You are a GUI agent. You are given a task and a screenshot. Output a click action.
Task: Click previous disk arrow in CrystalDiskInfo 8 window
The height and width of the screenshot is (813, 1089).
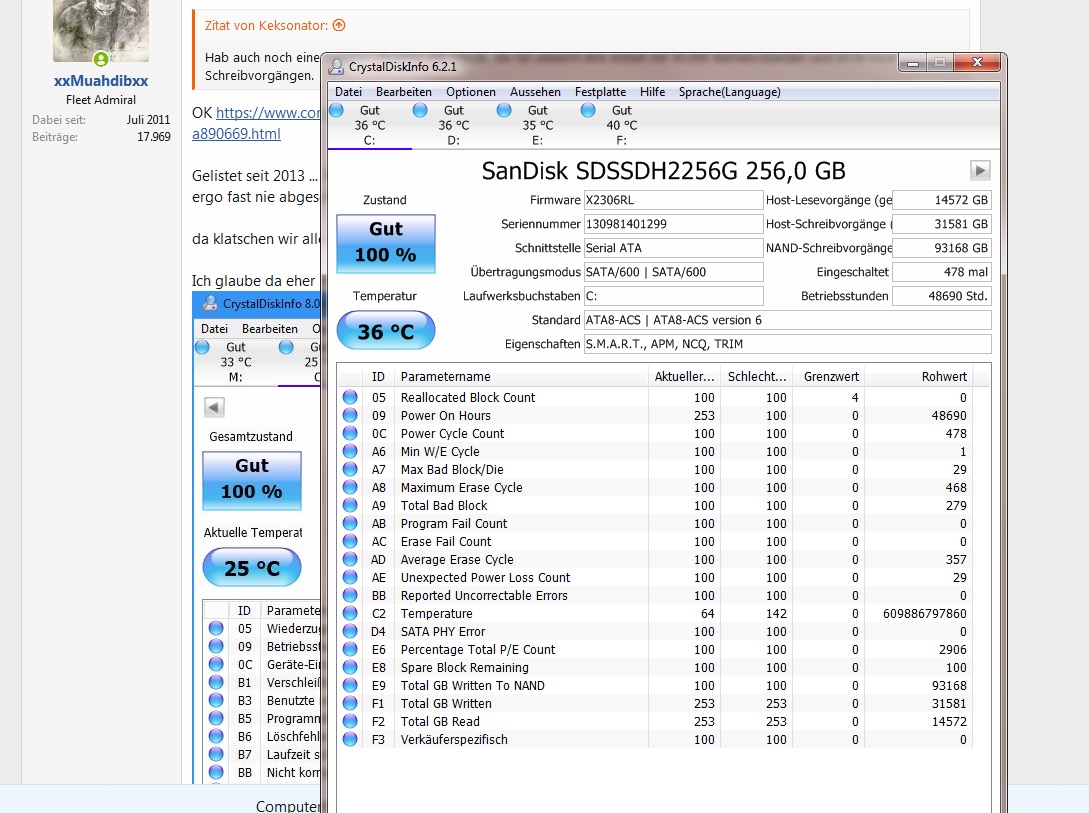(x=215, y=407)
